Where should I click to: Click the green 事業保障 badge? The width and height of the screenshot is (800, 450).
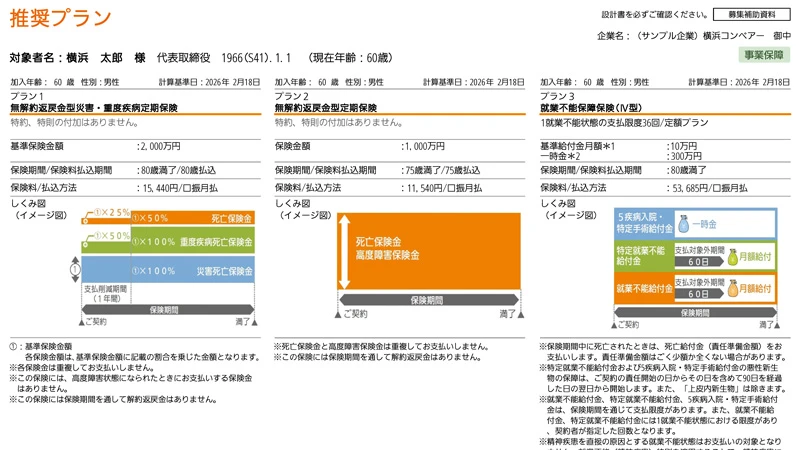pyautogui.click(x=765, y=55)
